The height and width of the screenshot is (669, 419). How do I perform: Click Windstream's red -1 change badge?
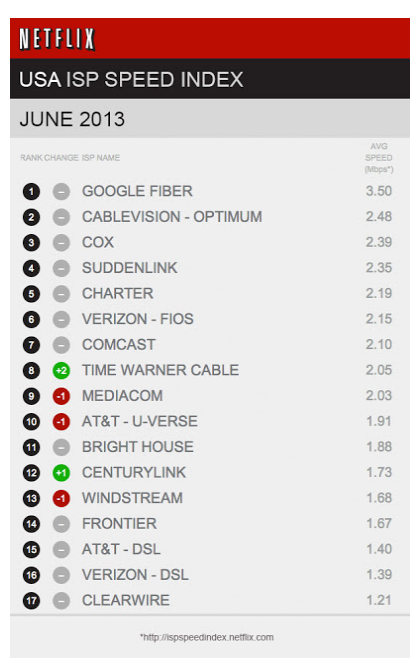pyautogui.click(x=61, y=498)
